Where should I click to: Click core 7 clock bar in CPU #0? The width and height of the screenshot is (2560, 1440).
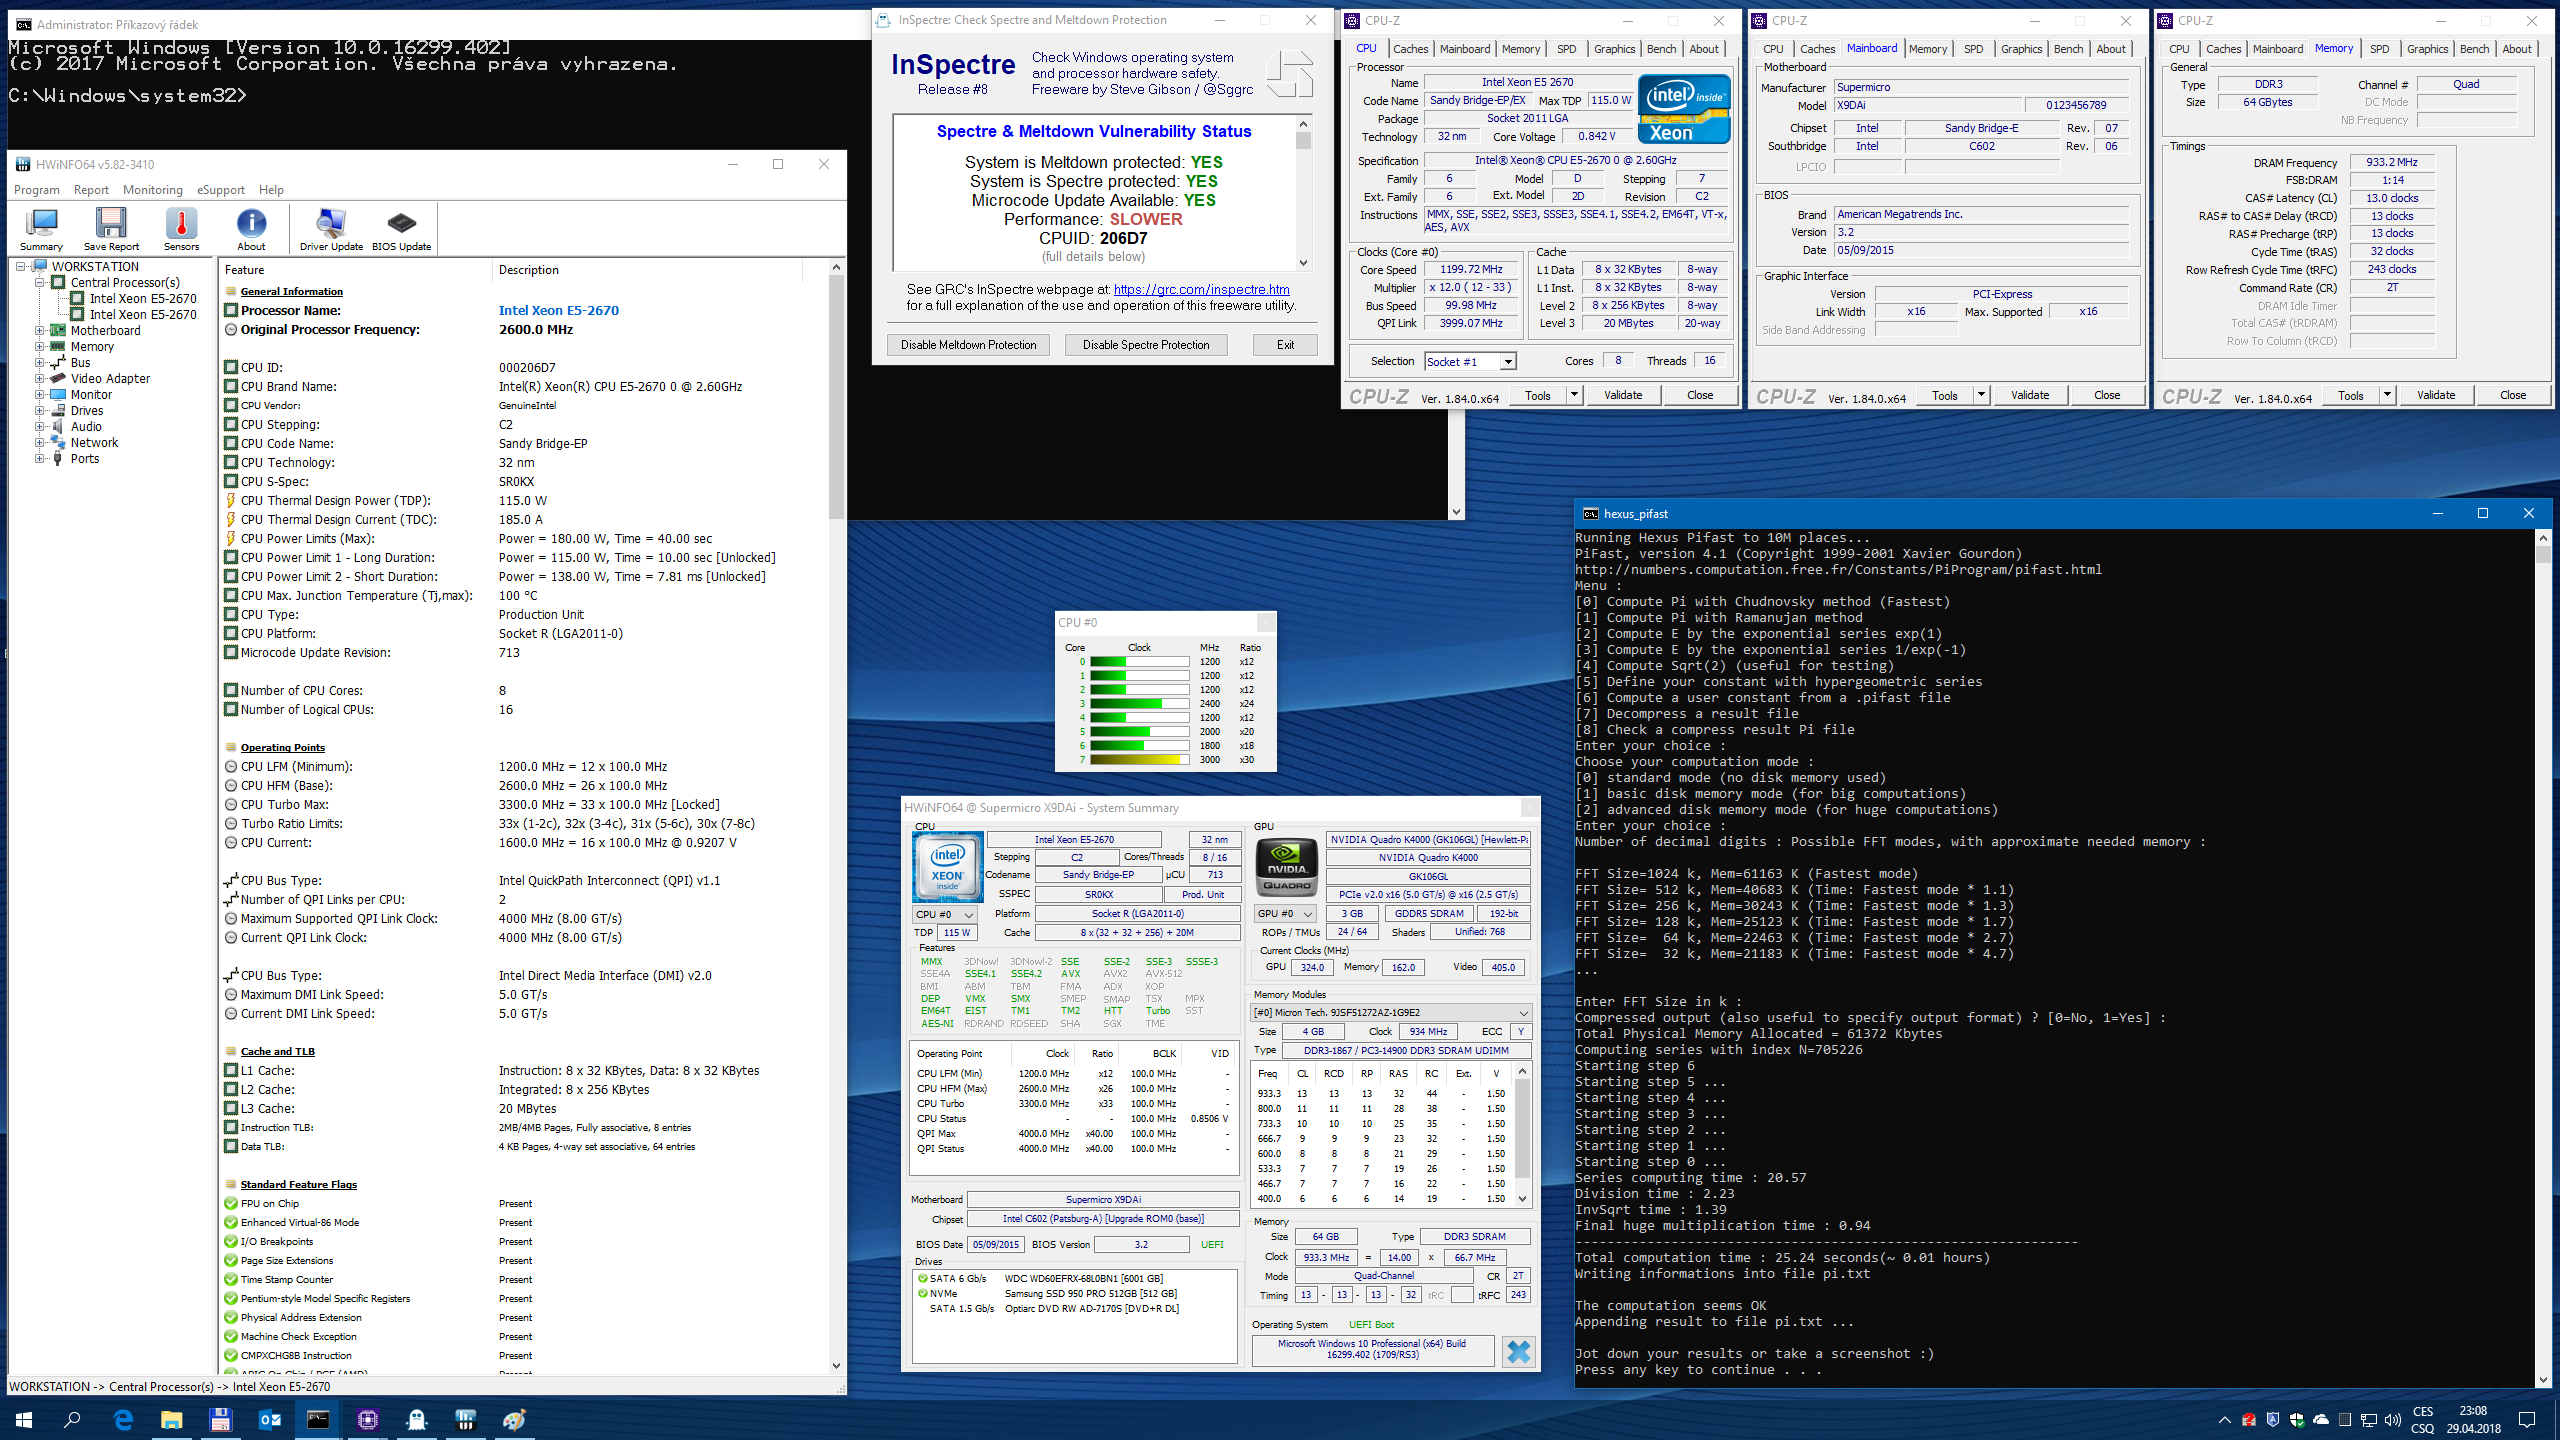(1139, 760)
